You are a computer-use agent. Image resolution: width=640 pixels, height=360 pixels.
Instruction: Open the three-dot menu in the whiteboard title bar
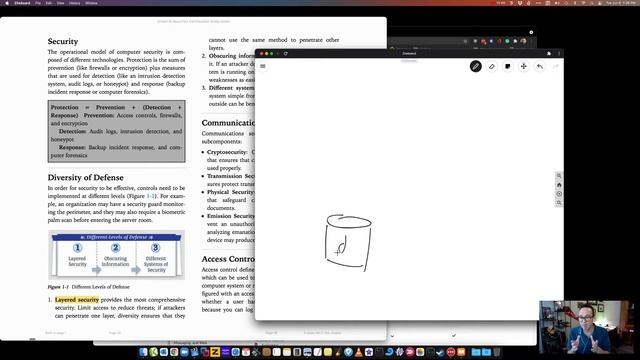[559, 53]
